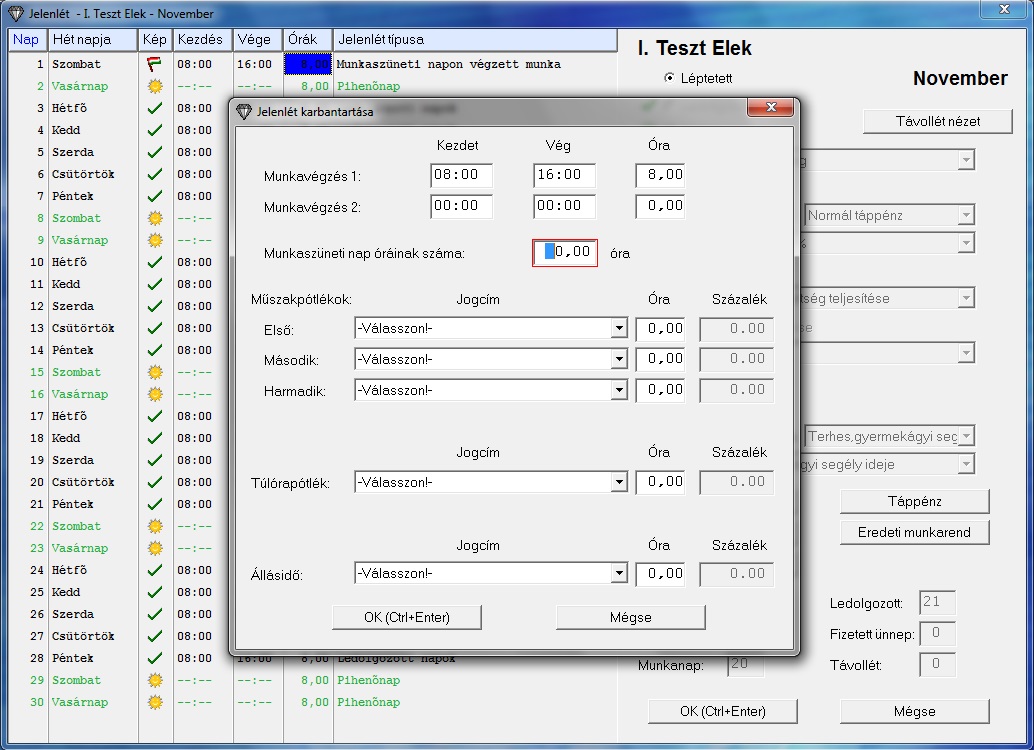Click the green checkmark on row 20 Csütörtök
The image size is (1034, 750).
154,482
